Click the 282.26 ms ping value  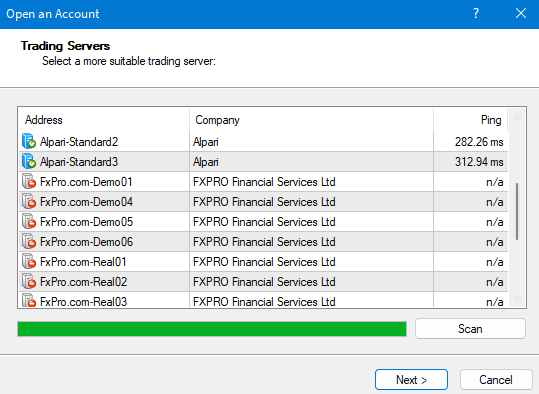click(x=479, y=142)
